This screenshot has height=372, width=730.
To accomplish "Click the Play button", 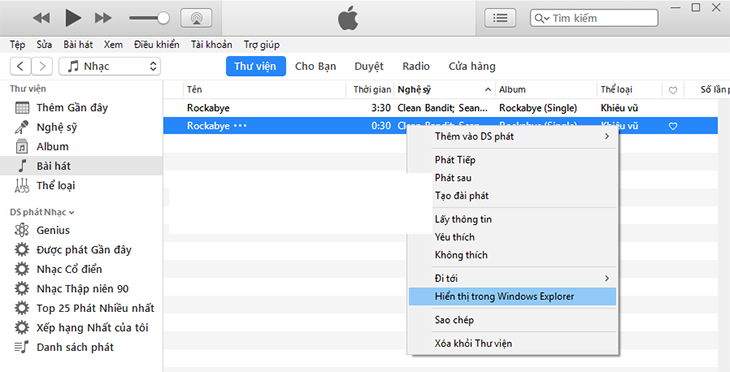I will pos(73,18).
